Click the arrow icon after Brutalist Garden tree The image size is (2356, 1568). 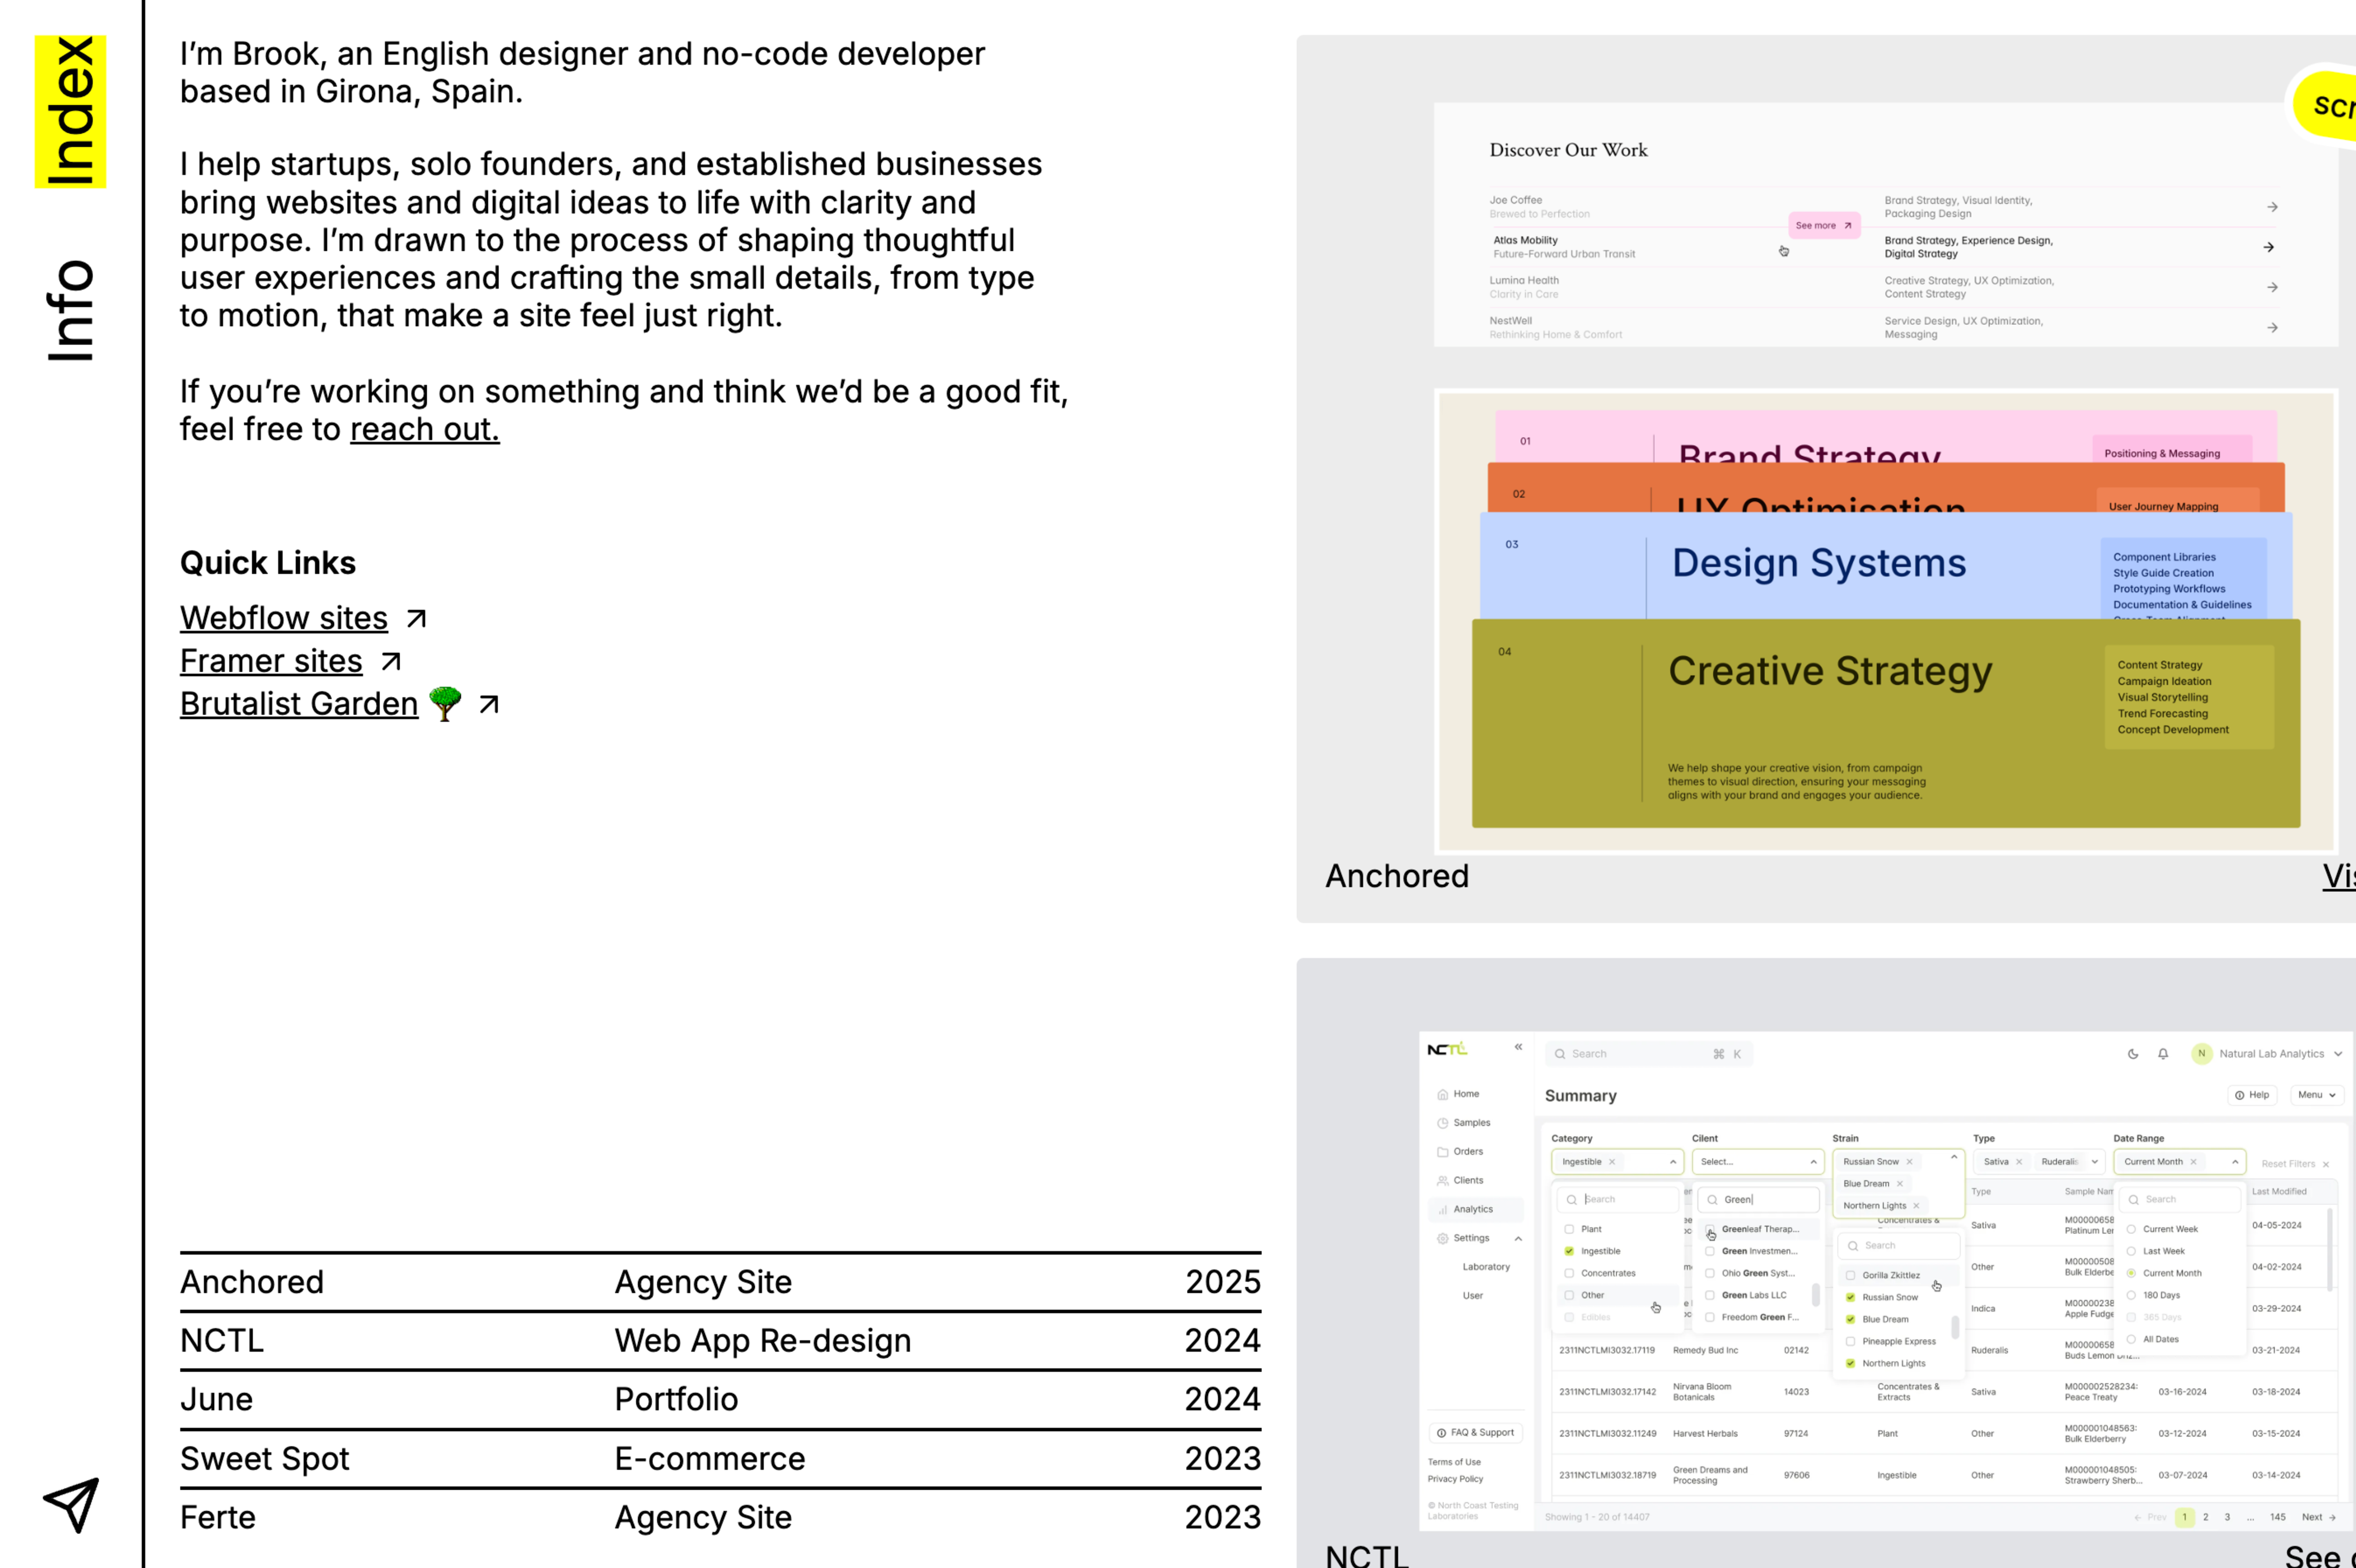[x=488, y=705]
